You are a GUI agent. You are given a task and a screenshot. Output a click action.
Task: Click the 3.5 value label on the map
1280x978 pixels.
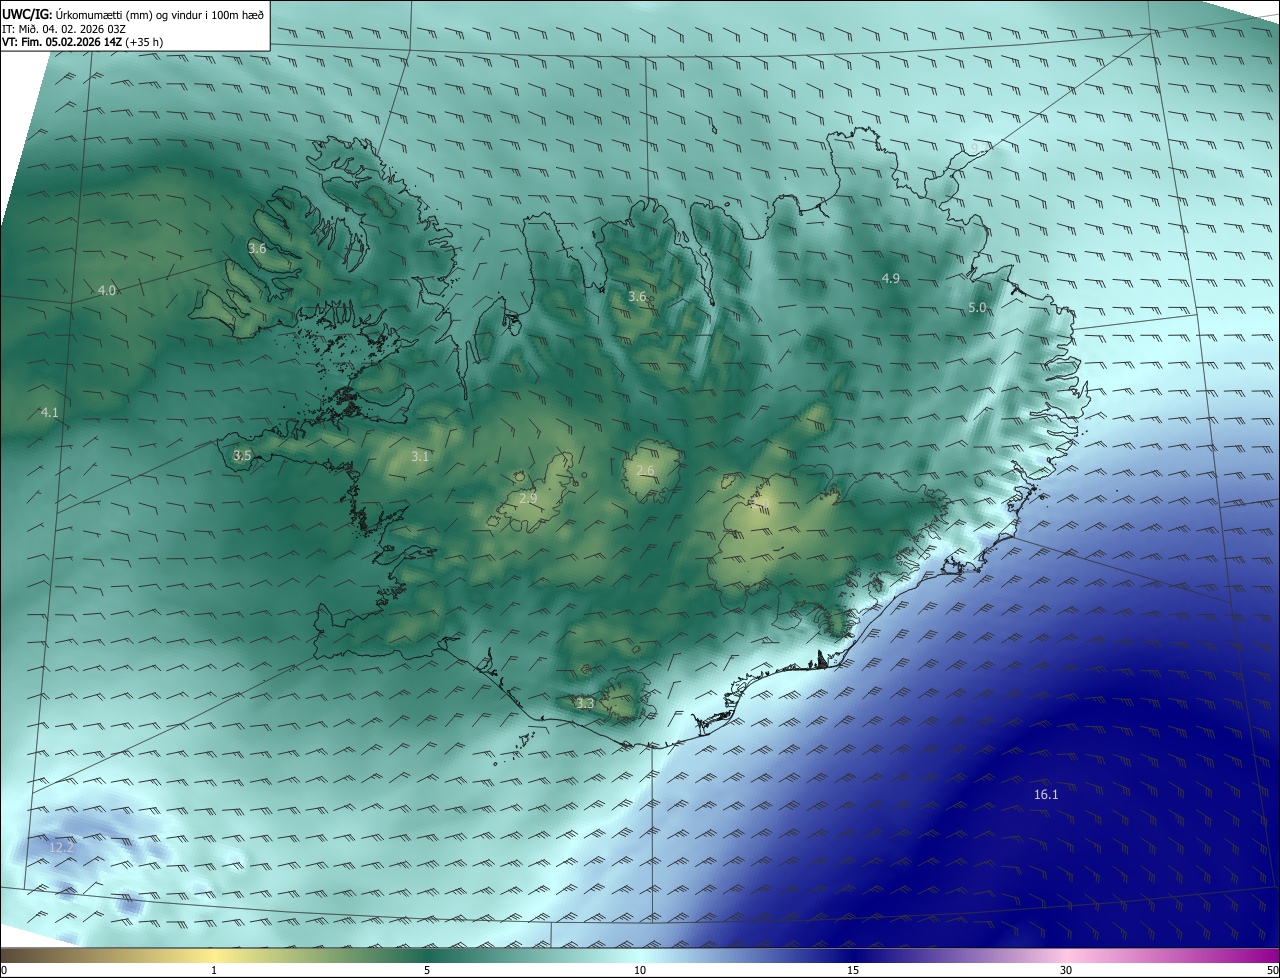[242, 455]
